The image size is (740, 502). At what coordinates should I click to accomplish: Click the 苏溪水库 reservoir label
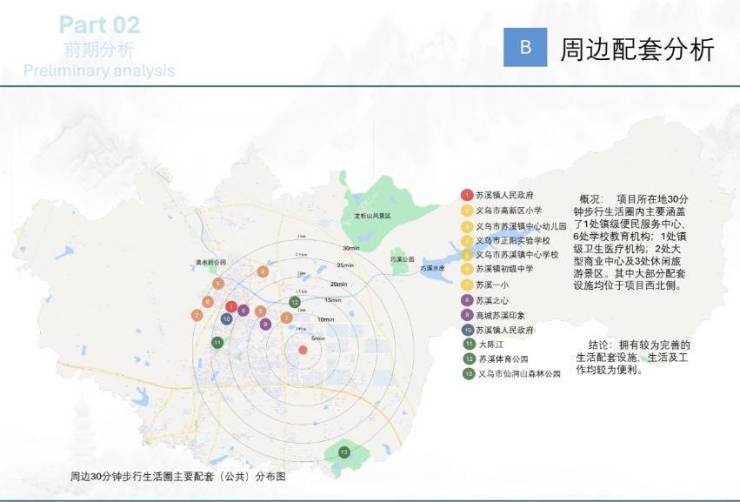432,268
